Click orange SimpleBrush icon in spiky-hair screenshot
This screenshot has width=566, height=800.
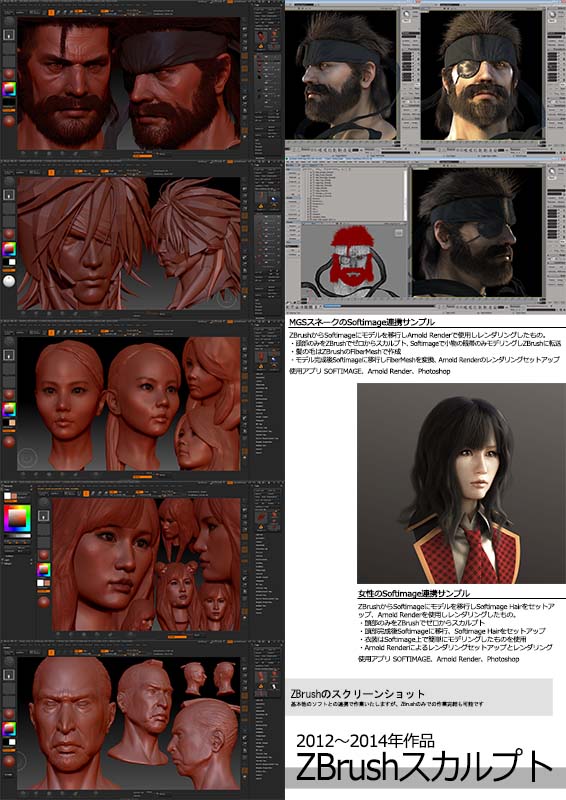(x=261, y=206)
